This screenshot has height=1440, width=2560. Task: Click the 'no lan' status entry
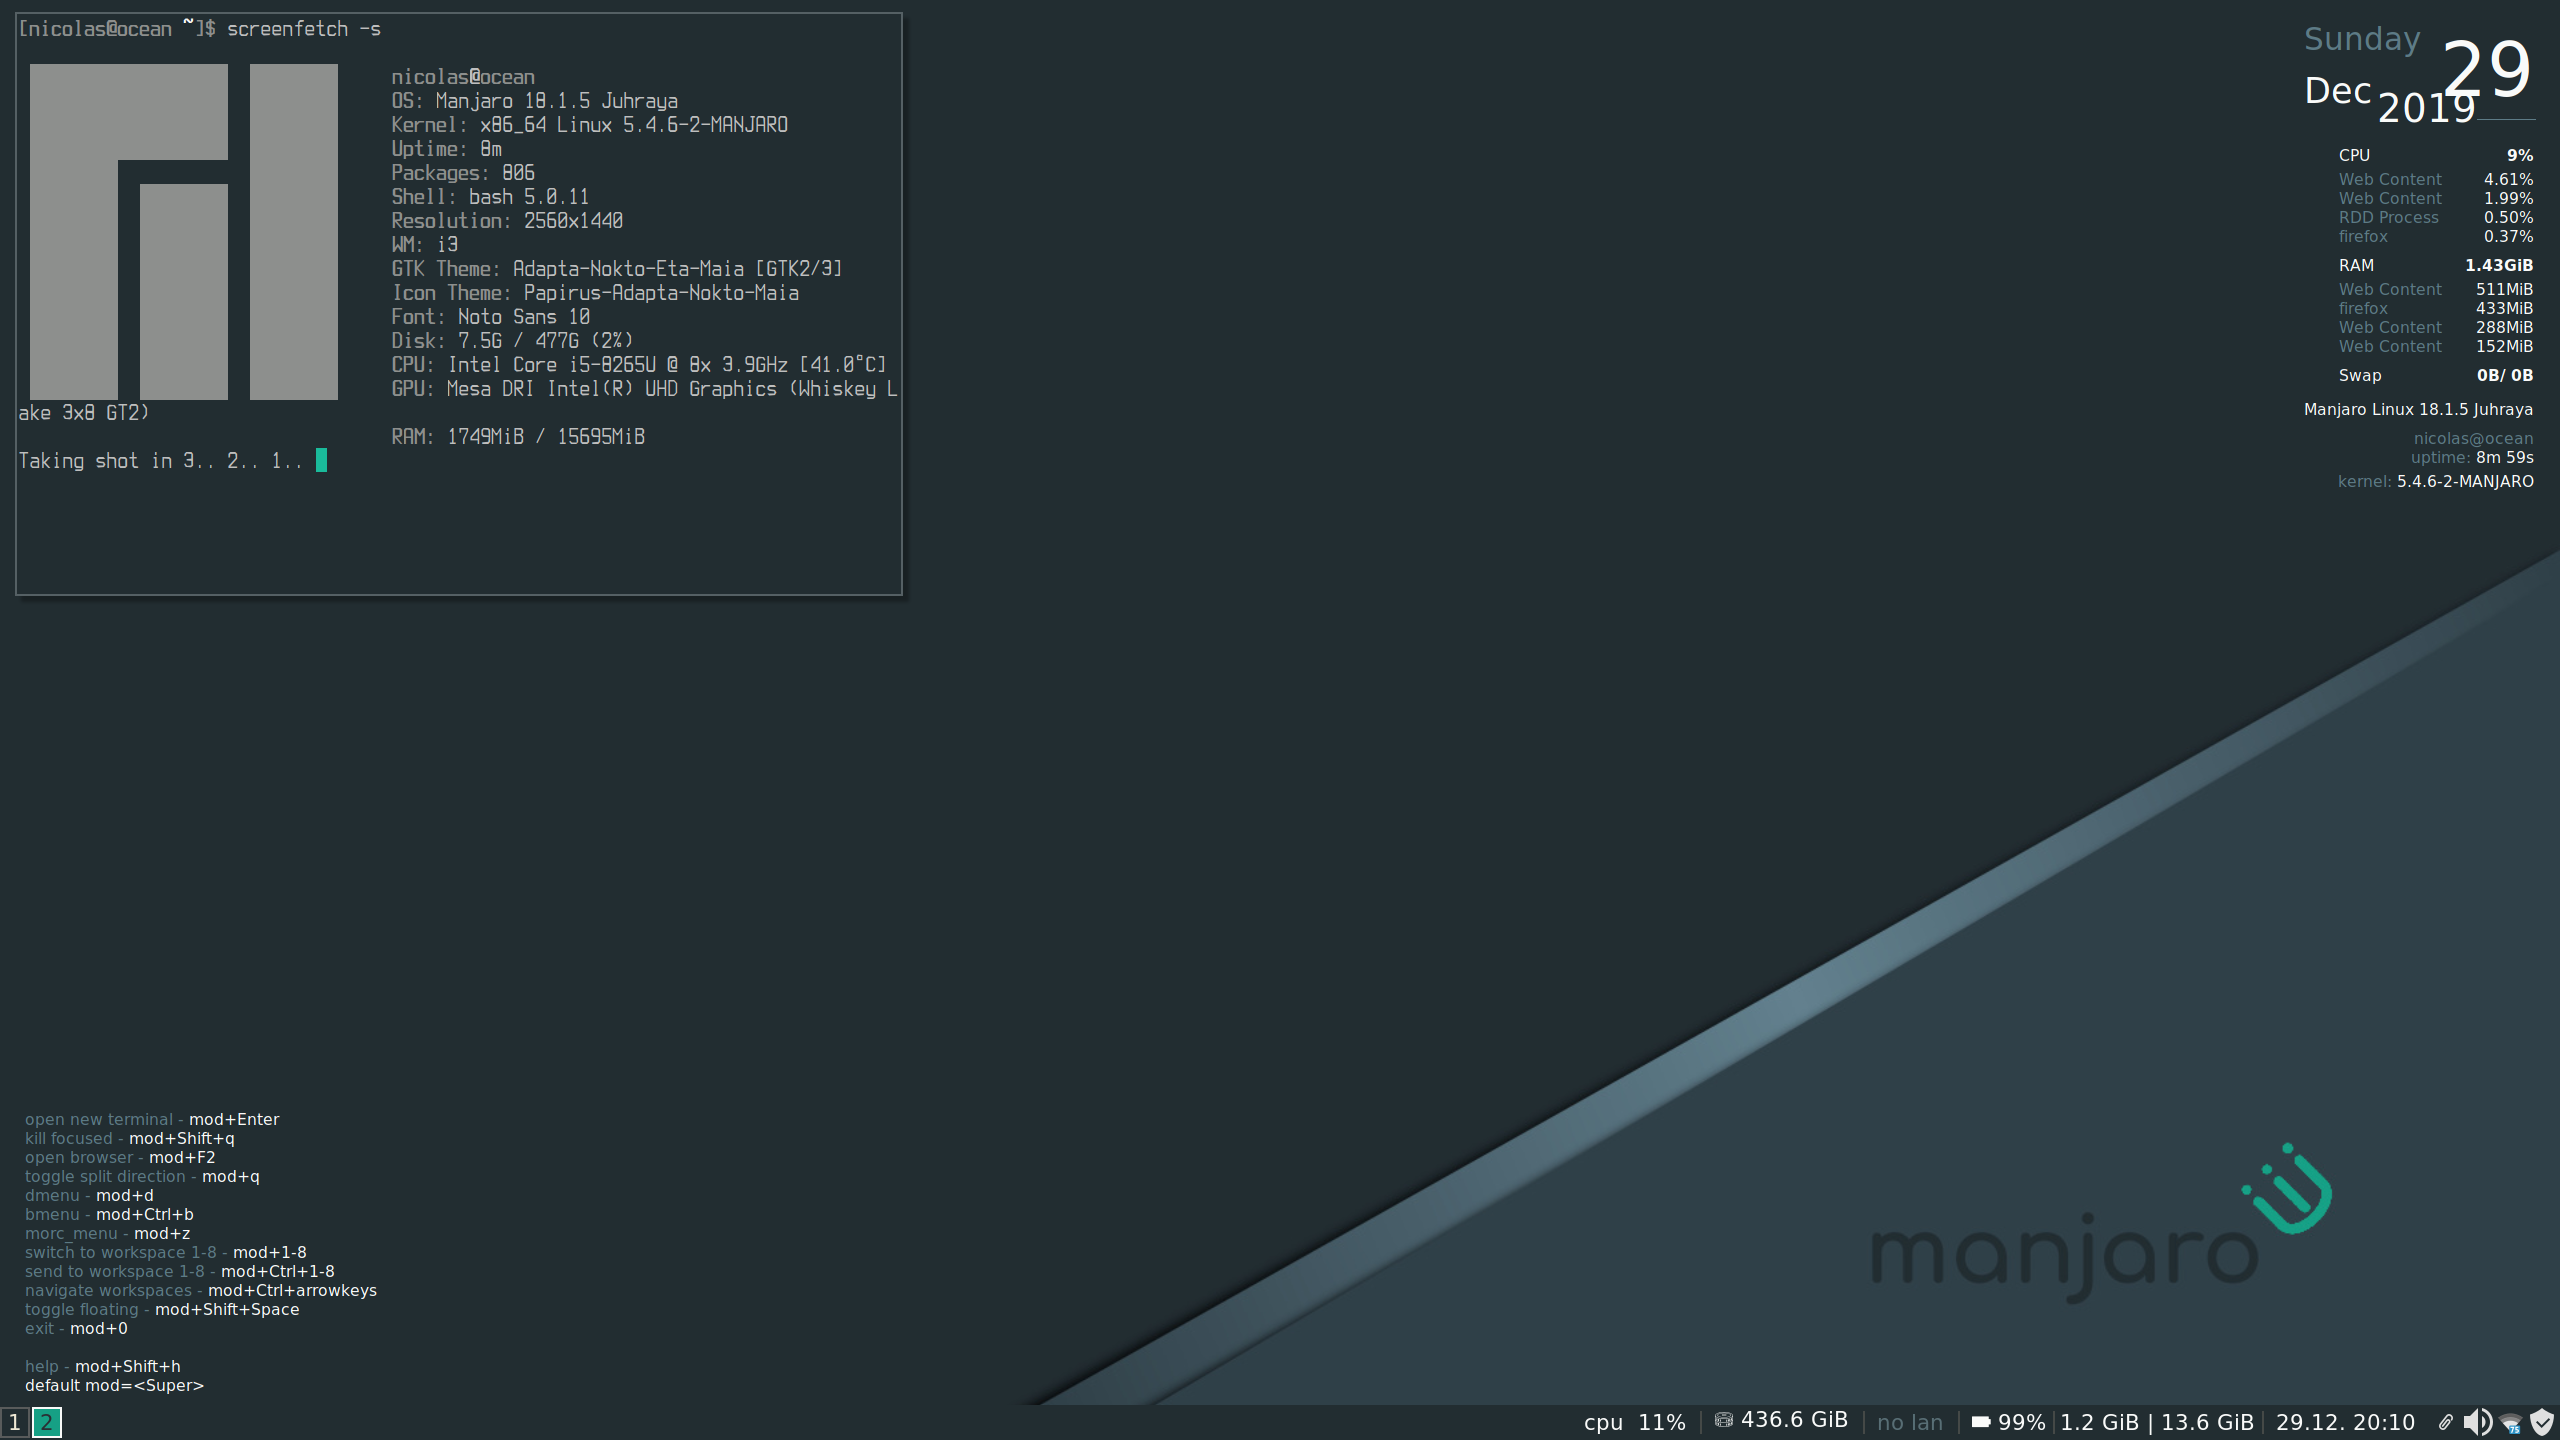pyautogui.click(x=1910, y=1422)
